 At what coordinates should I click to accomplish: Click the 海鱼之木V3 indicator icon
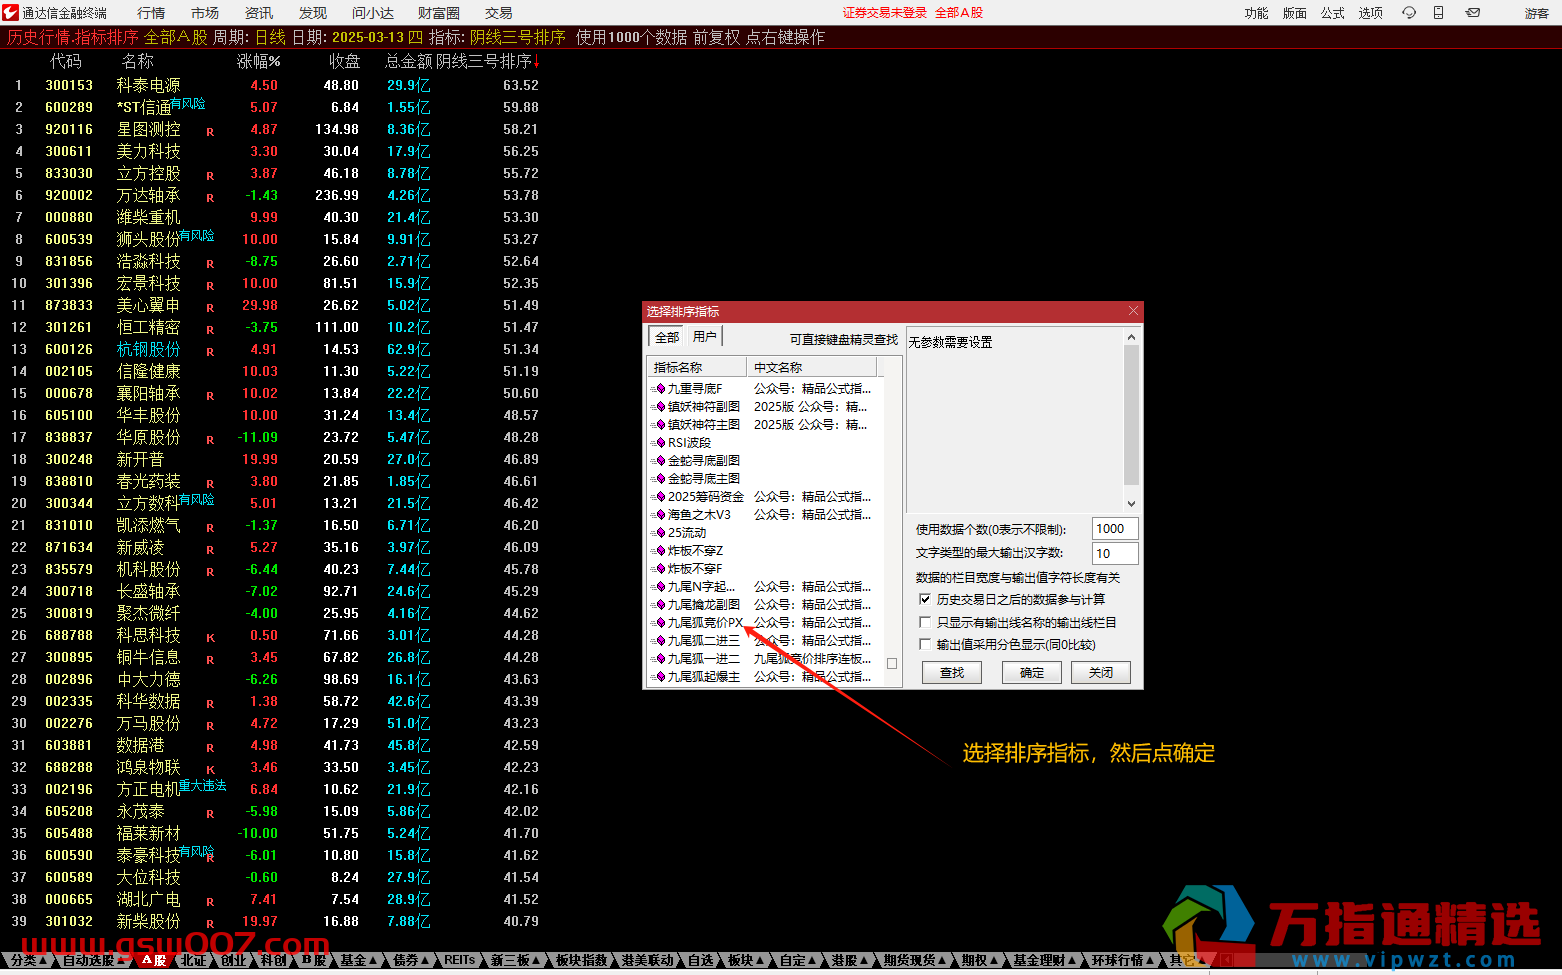coord(660,515)
